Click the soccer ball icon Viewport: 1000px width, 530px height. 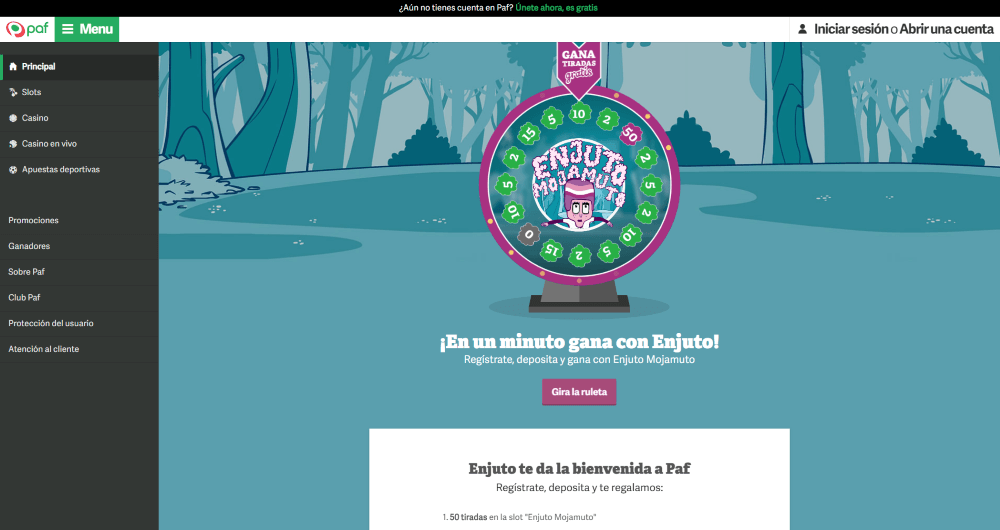point(13,170)
